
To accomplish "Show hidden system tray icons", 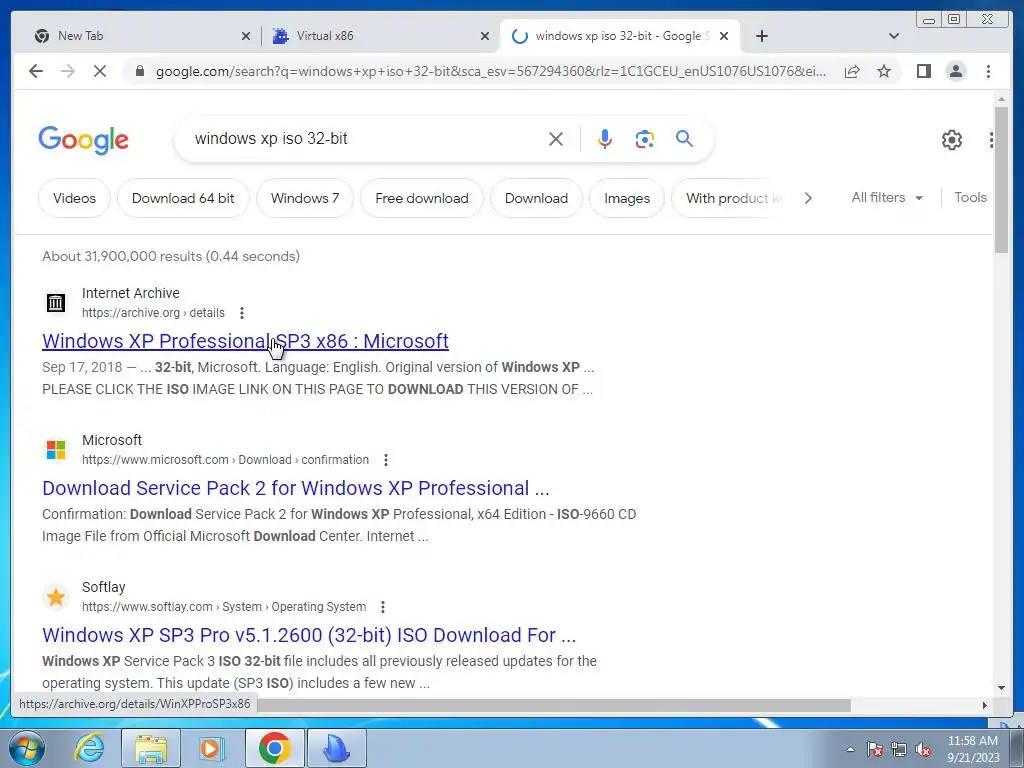I will pyautogui.click(x=850, y=749).
